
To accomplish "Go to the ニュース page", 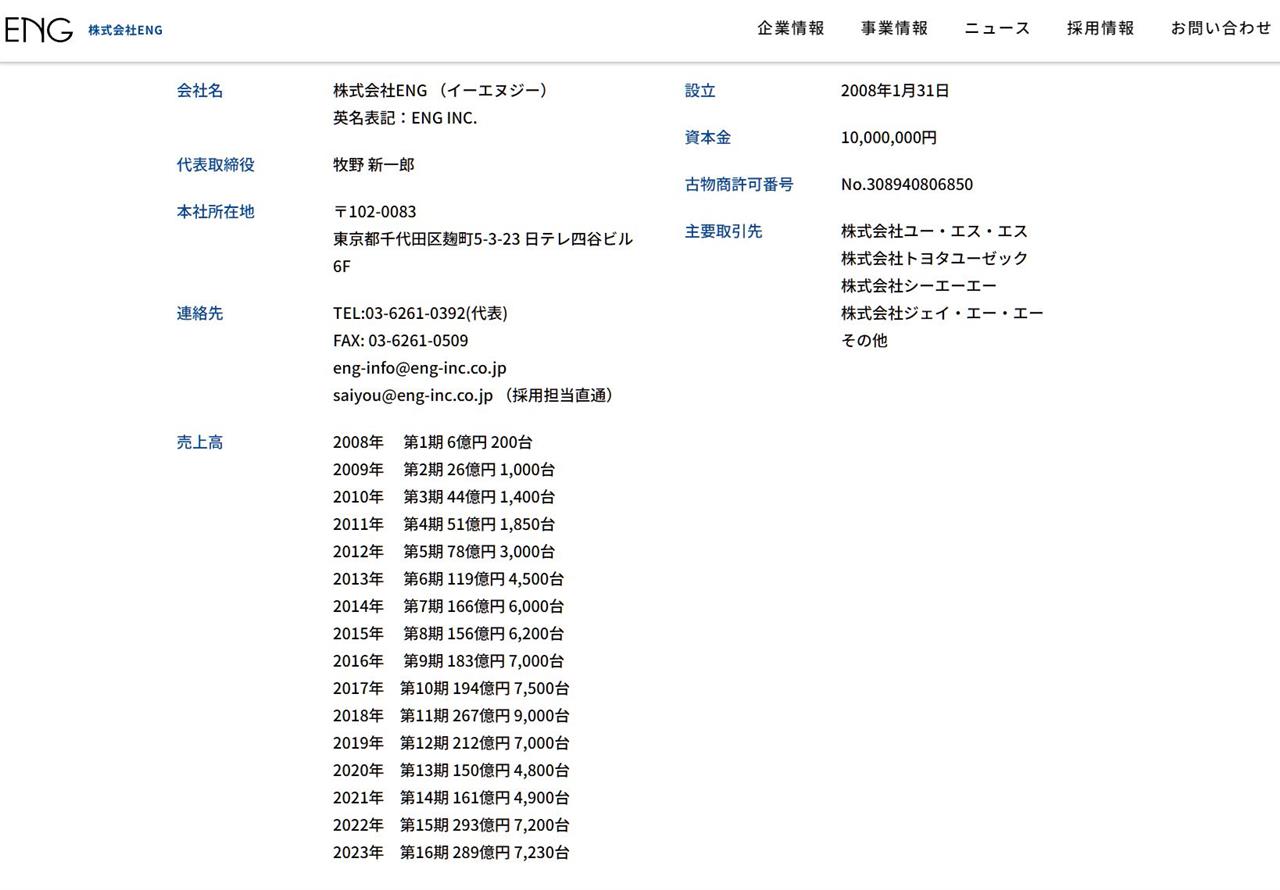I will click(997, 28).
